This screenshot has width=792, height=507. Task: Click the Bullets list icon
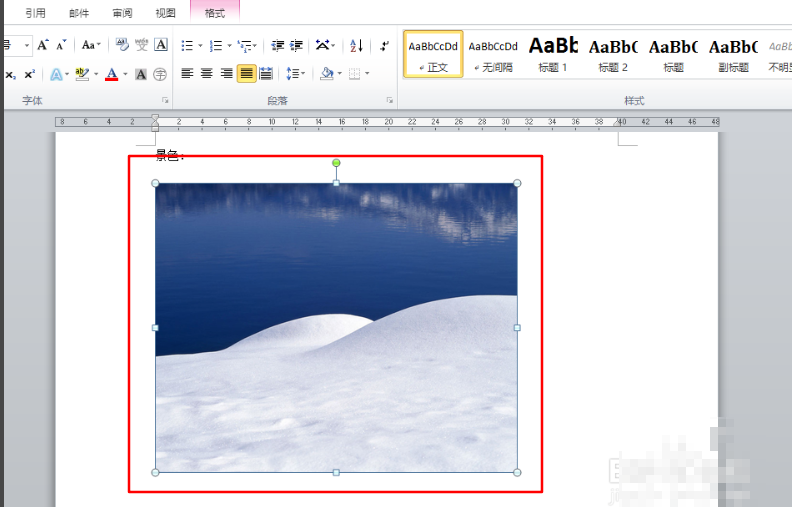(x=187, y=45)
